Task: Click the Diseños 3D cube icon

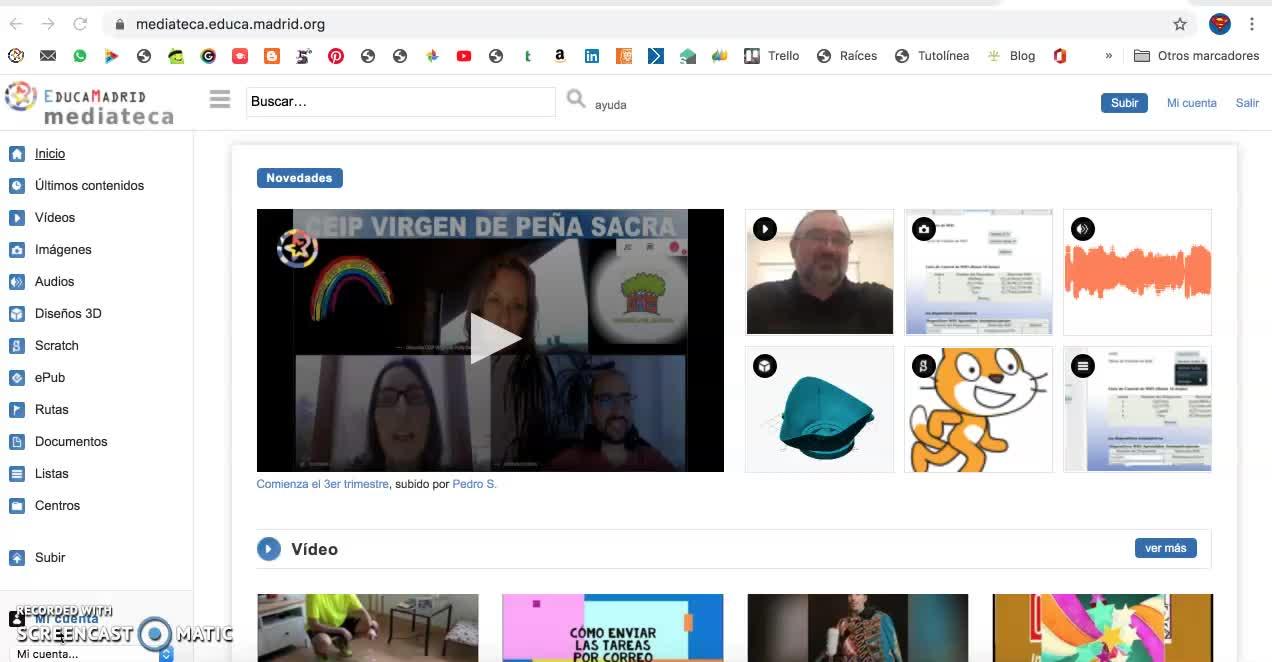Action: [16, 314]
